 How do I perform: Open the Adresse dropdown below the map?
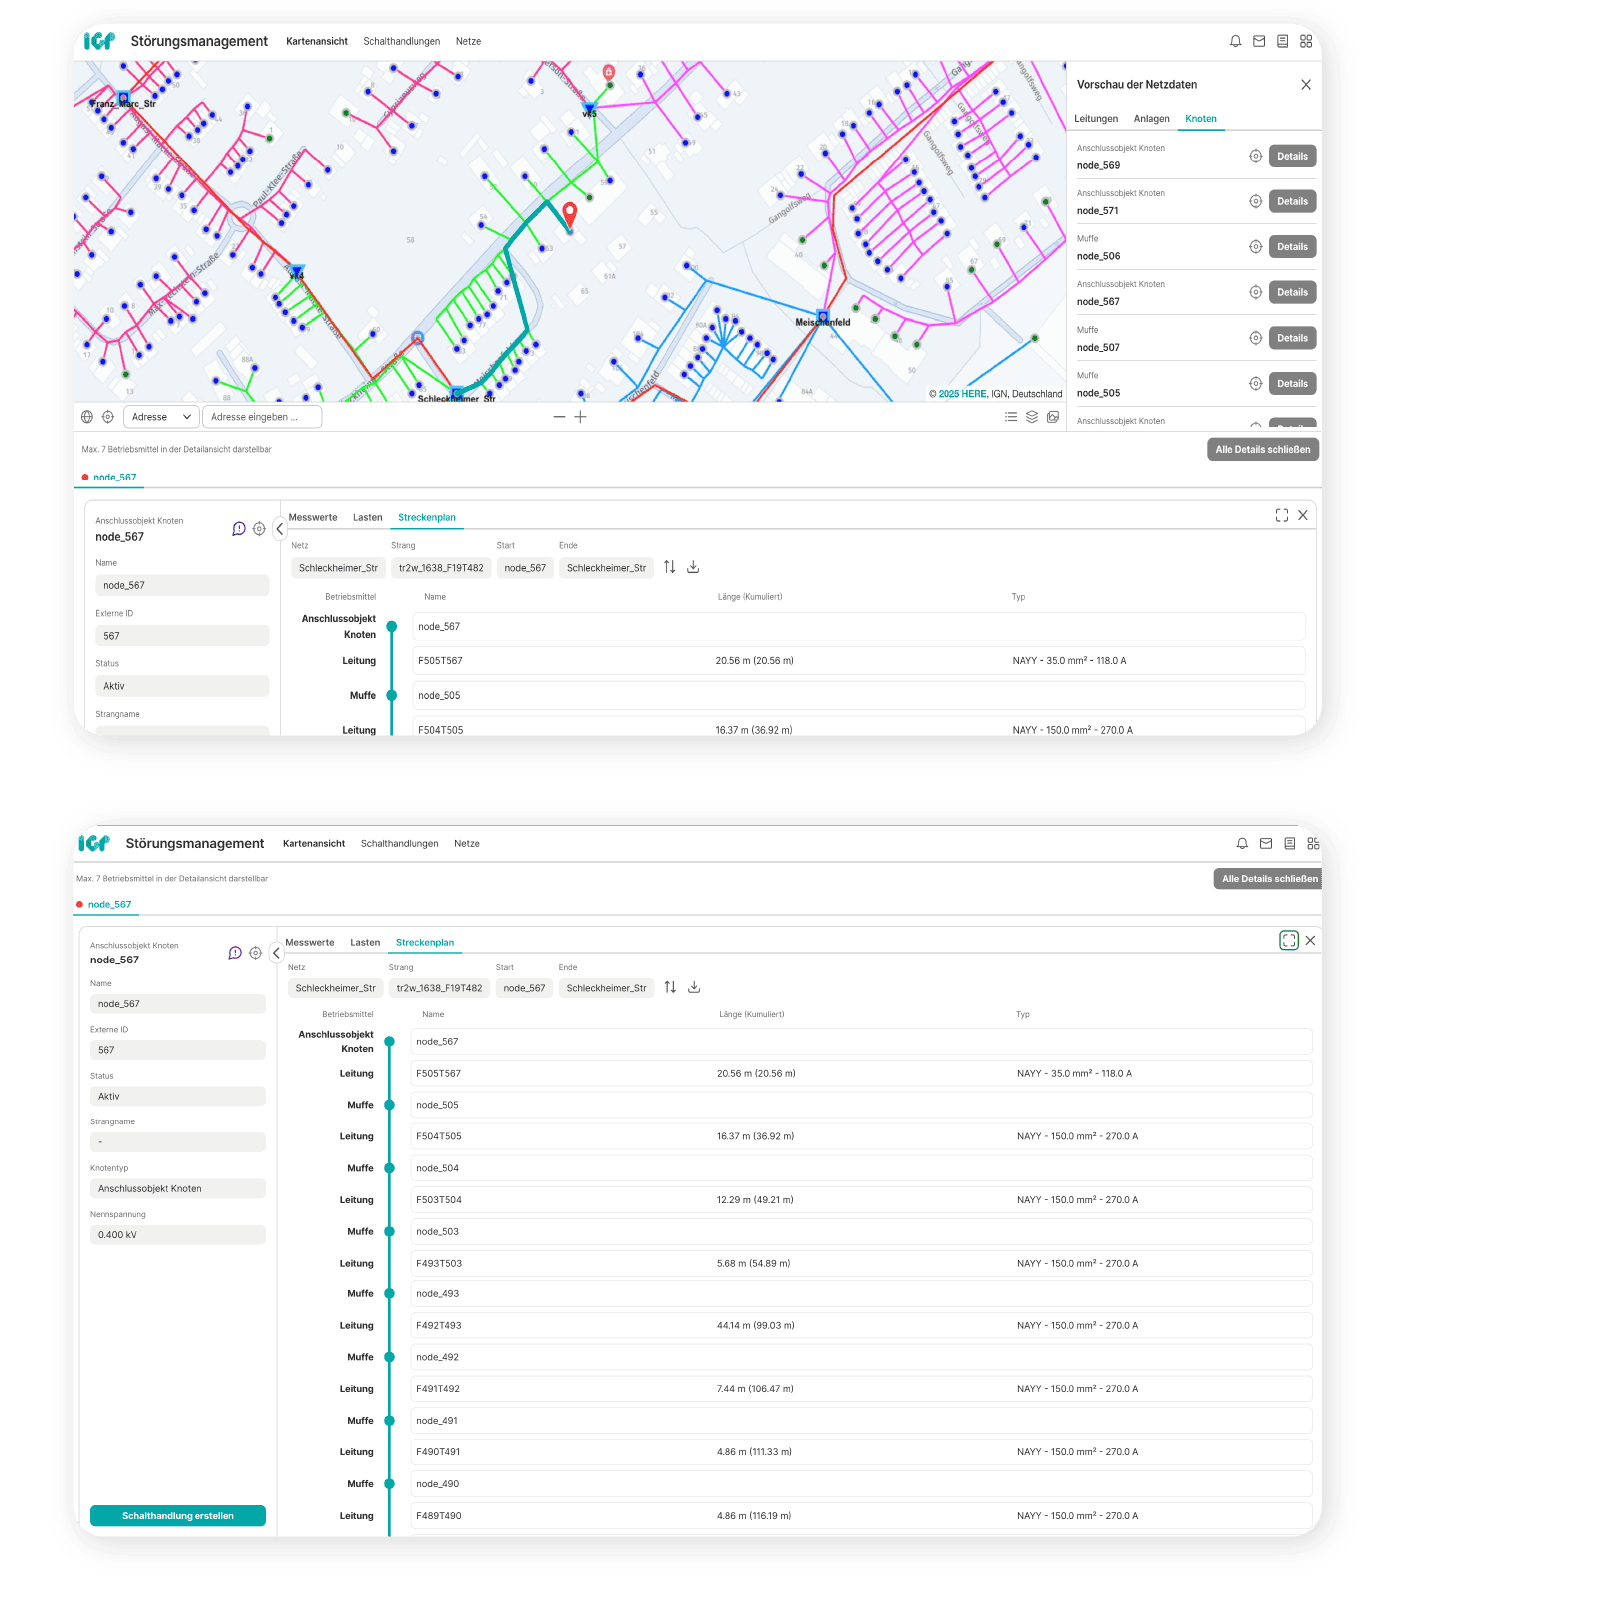[161, 417]
